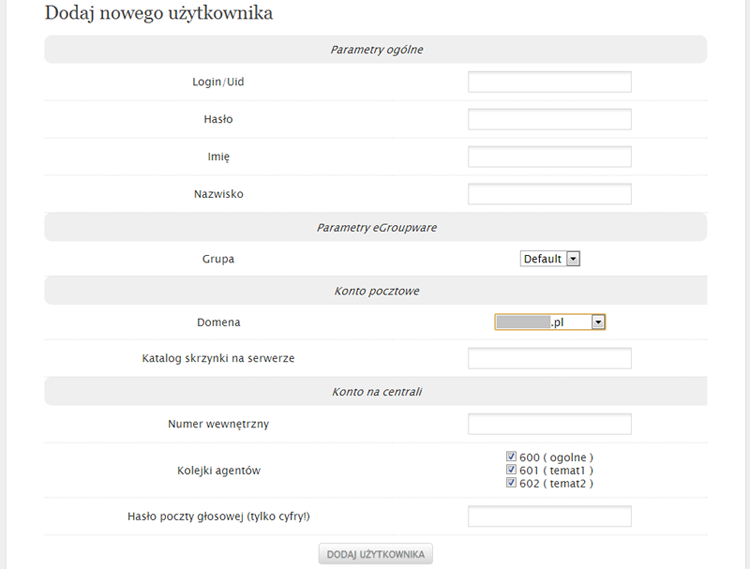Click the Kolejki agentów row label
750x569 pixels.
tap(218, 470)
